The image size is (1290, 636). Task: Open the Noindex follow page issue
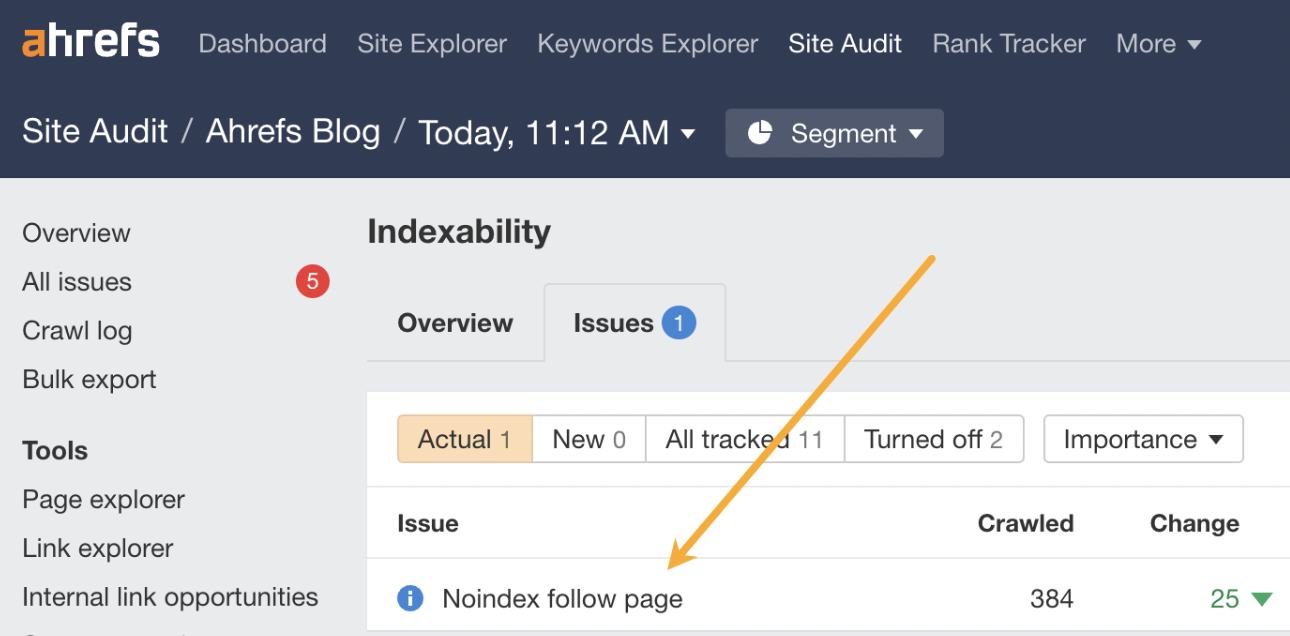coord(562,599)
